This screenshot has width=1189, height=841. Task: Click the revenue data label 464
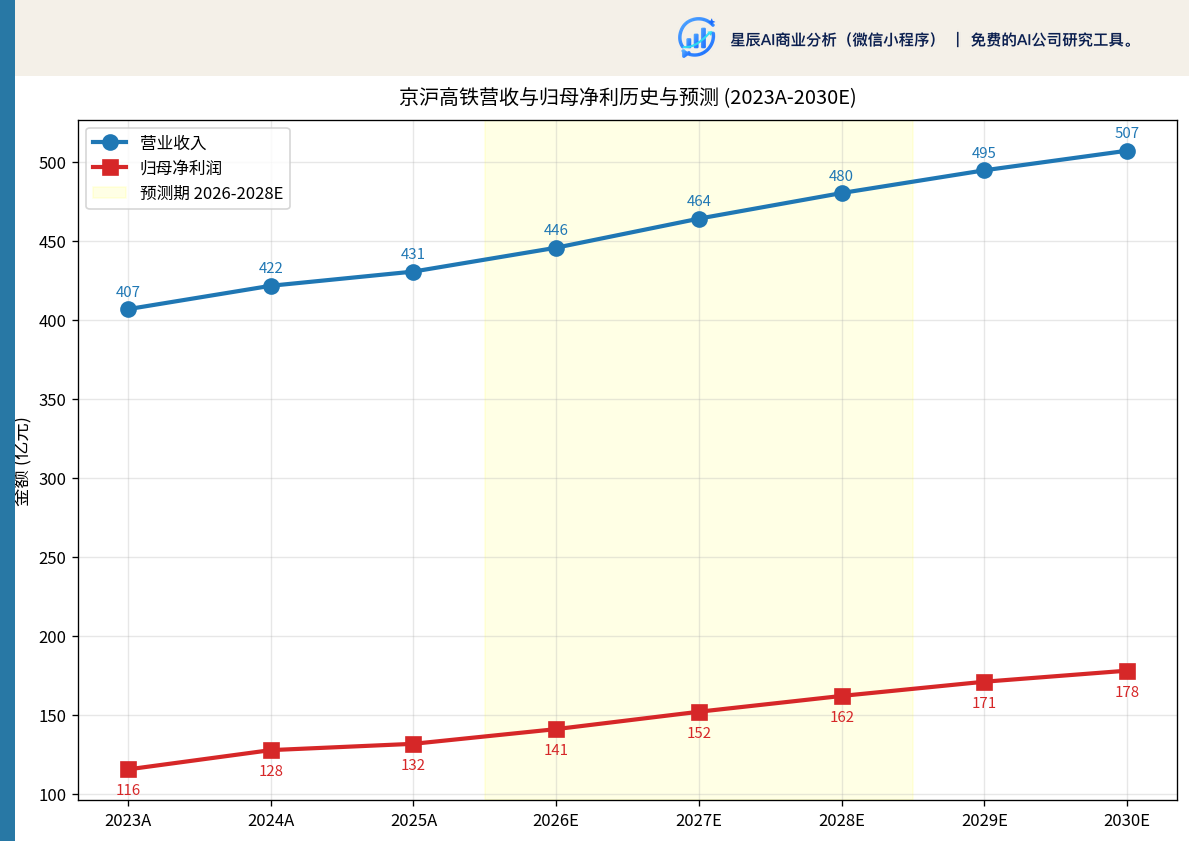[x=698, y=201]
